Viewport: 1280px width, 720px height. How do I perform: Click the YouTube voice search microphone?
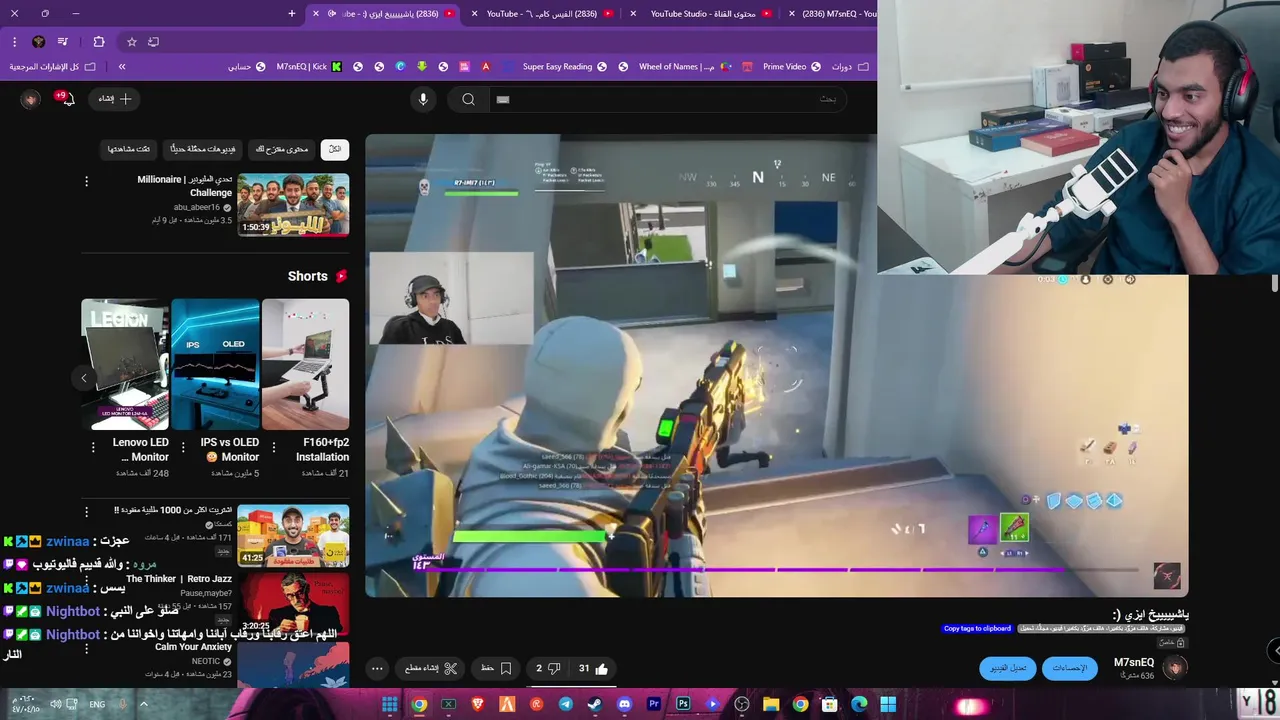pos(423,99)
